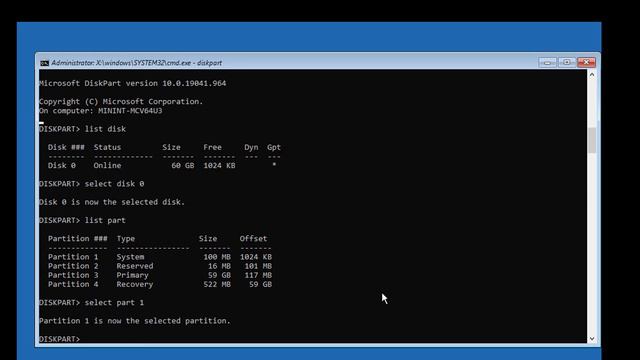
Task: Click the 'Online' status value
Action: (x=107, y=166)
